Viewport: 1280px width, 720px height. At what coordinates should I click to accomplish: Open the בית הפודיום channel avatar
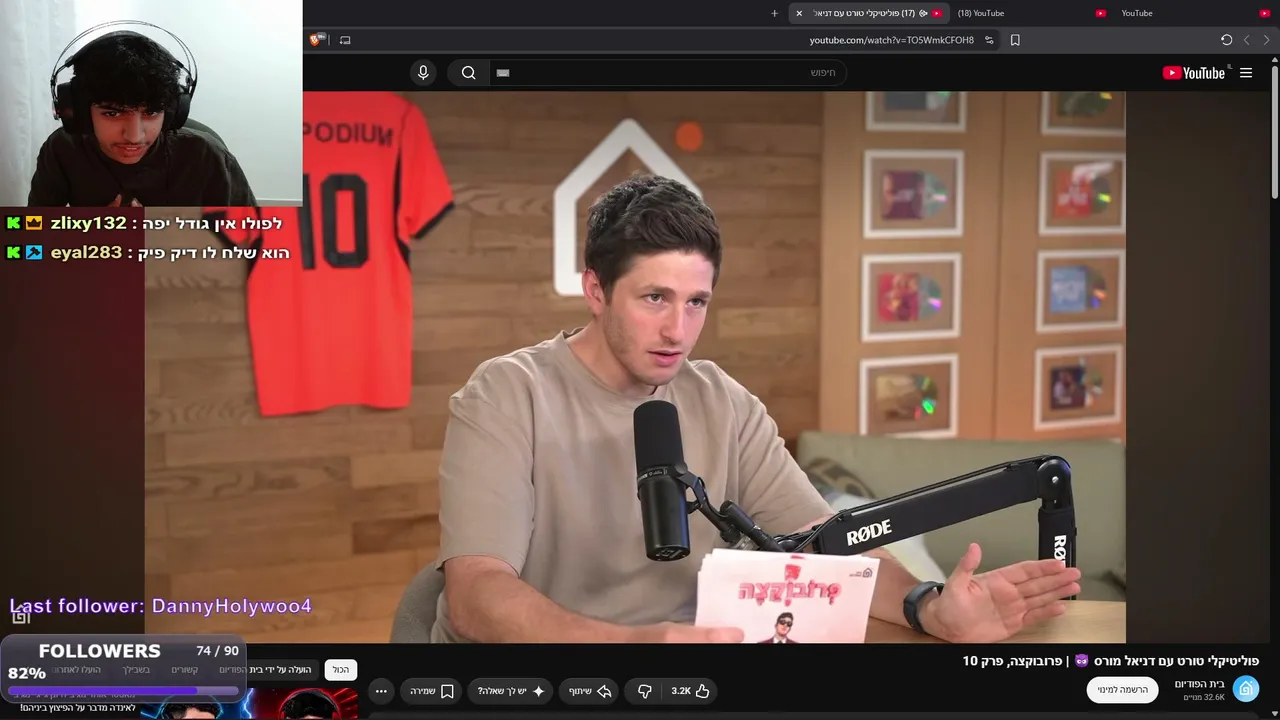[x=1246, y=689]
